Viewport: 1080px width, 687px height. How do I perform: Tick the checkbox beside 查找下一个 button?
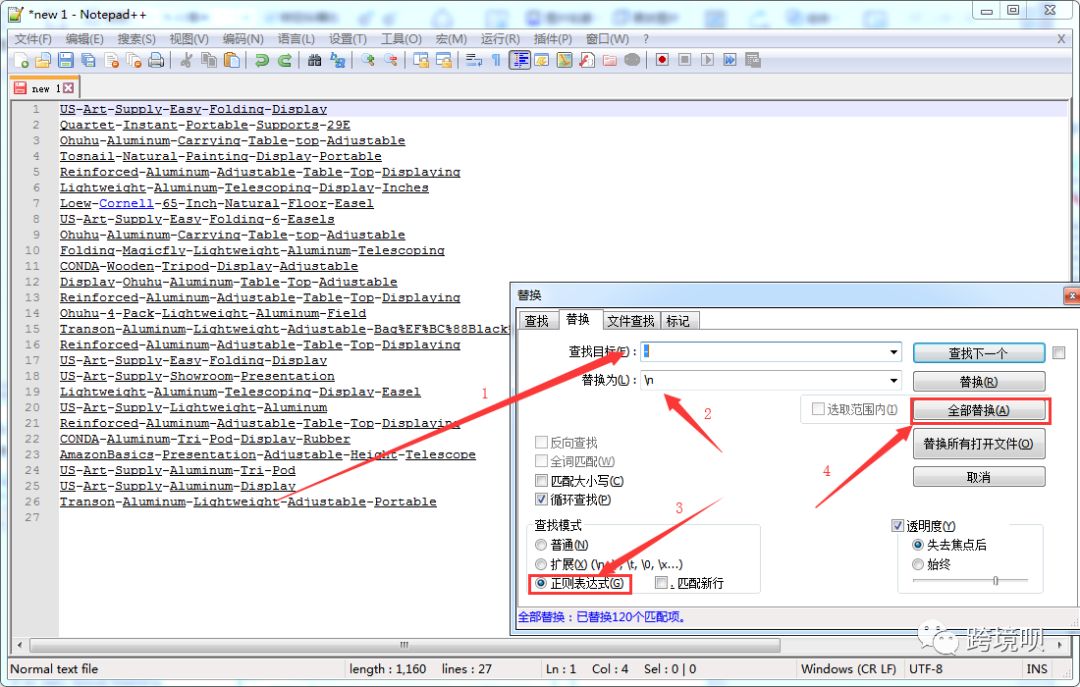point(1059,353)
